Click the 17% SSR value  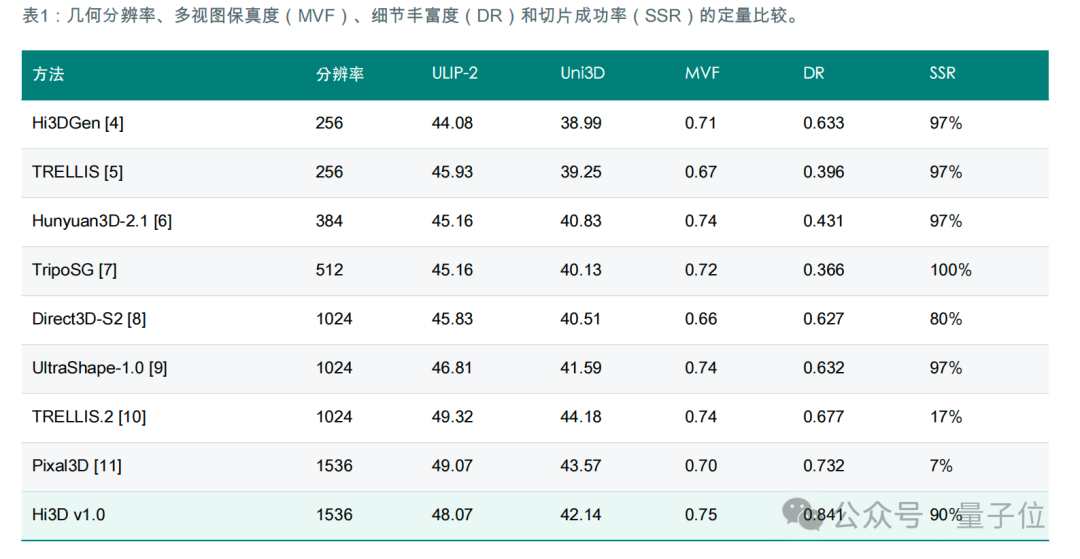pos(946,416)
